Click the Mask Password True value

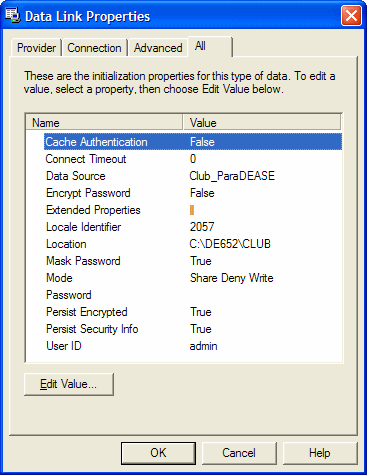(201, 261)
